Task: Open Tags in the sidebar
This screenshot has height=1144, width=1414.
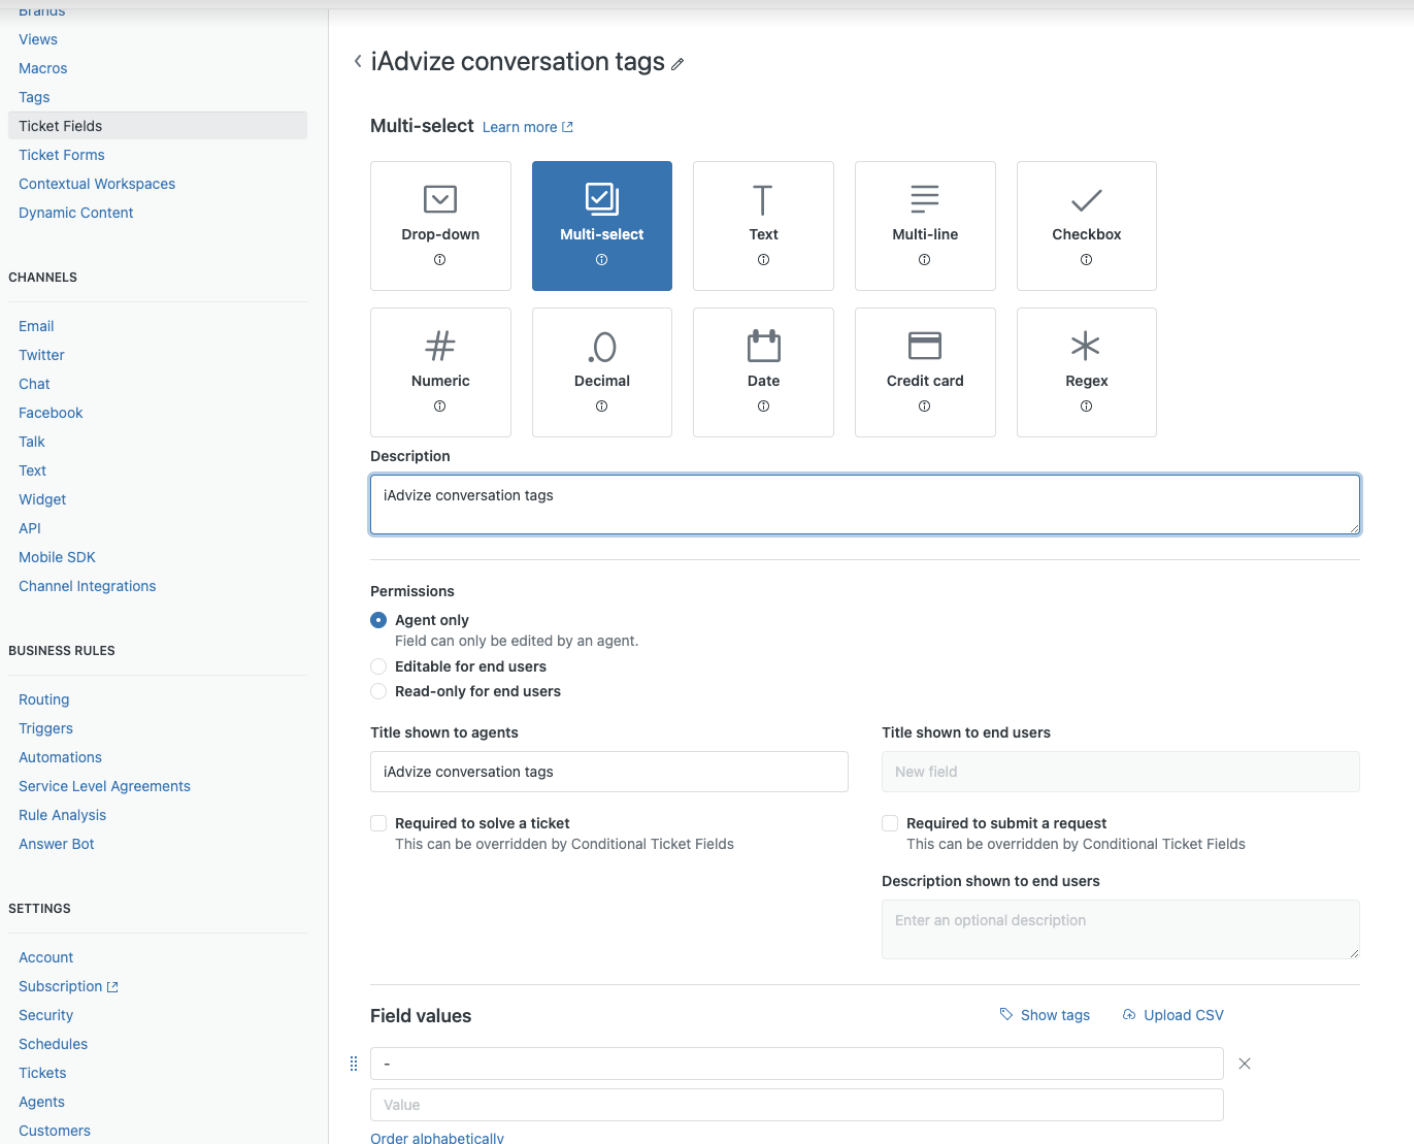Action: coord(34,97)
